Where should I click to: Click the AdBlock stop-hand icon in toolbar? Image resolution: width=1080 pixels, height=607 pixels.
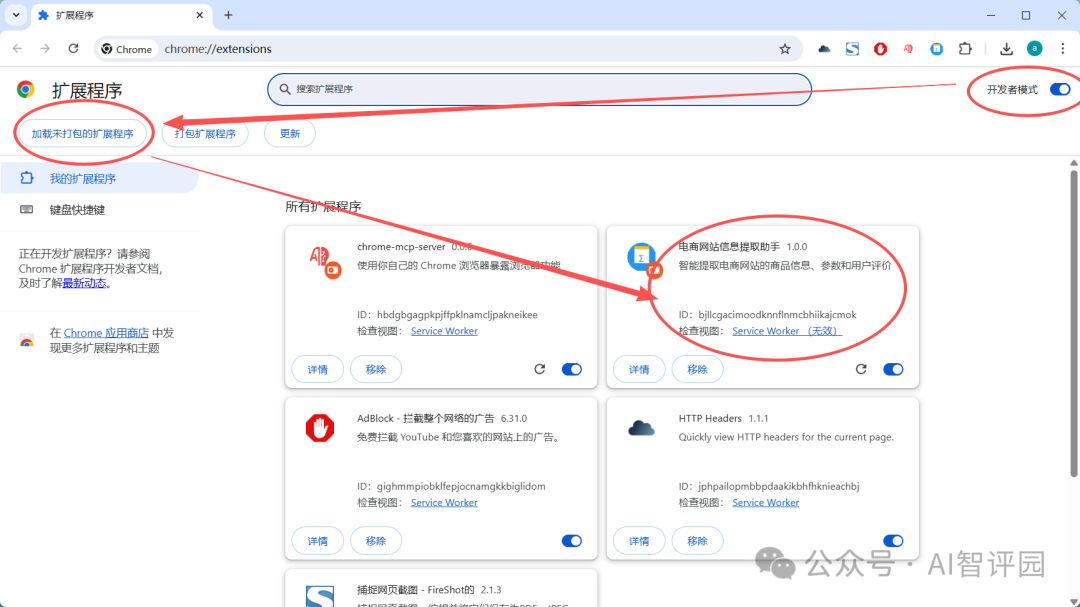[x=880, y=48]
